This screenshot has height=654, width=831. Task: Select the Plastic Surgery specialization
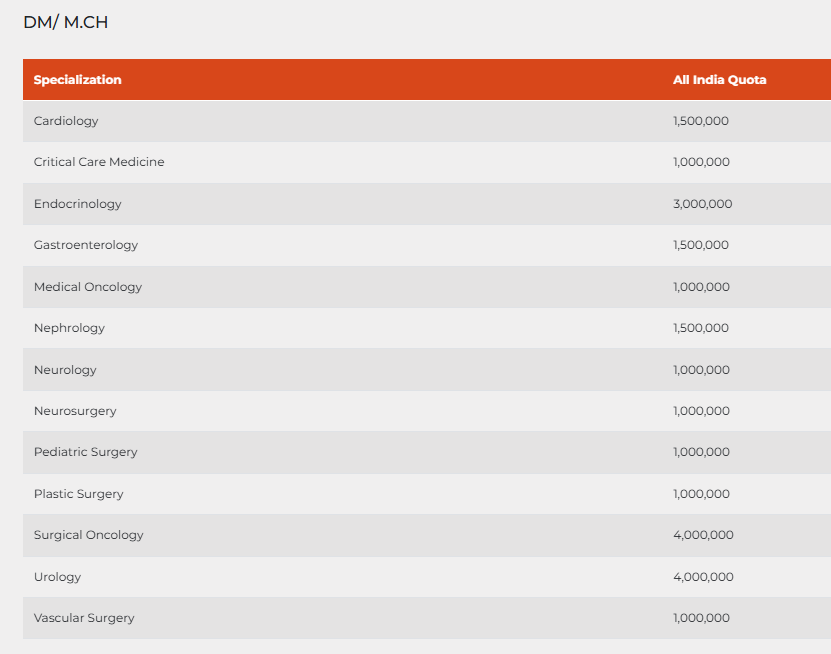[79, 494]
